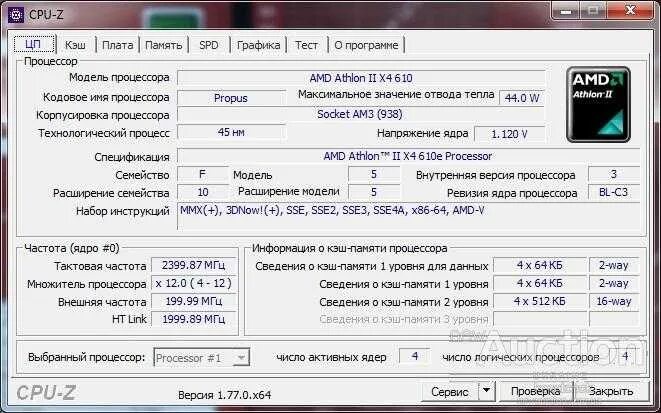Click the core voltage value 1.120 V

(x=509, y=134)
